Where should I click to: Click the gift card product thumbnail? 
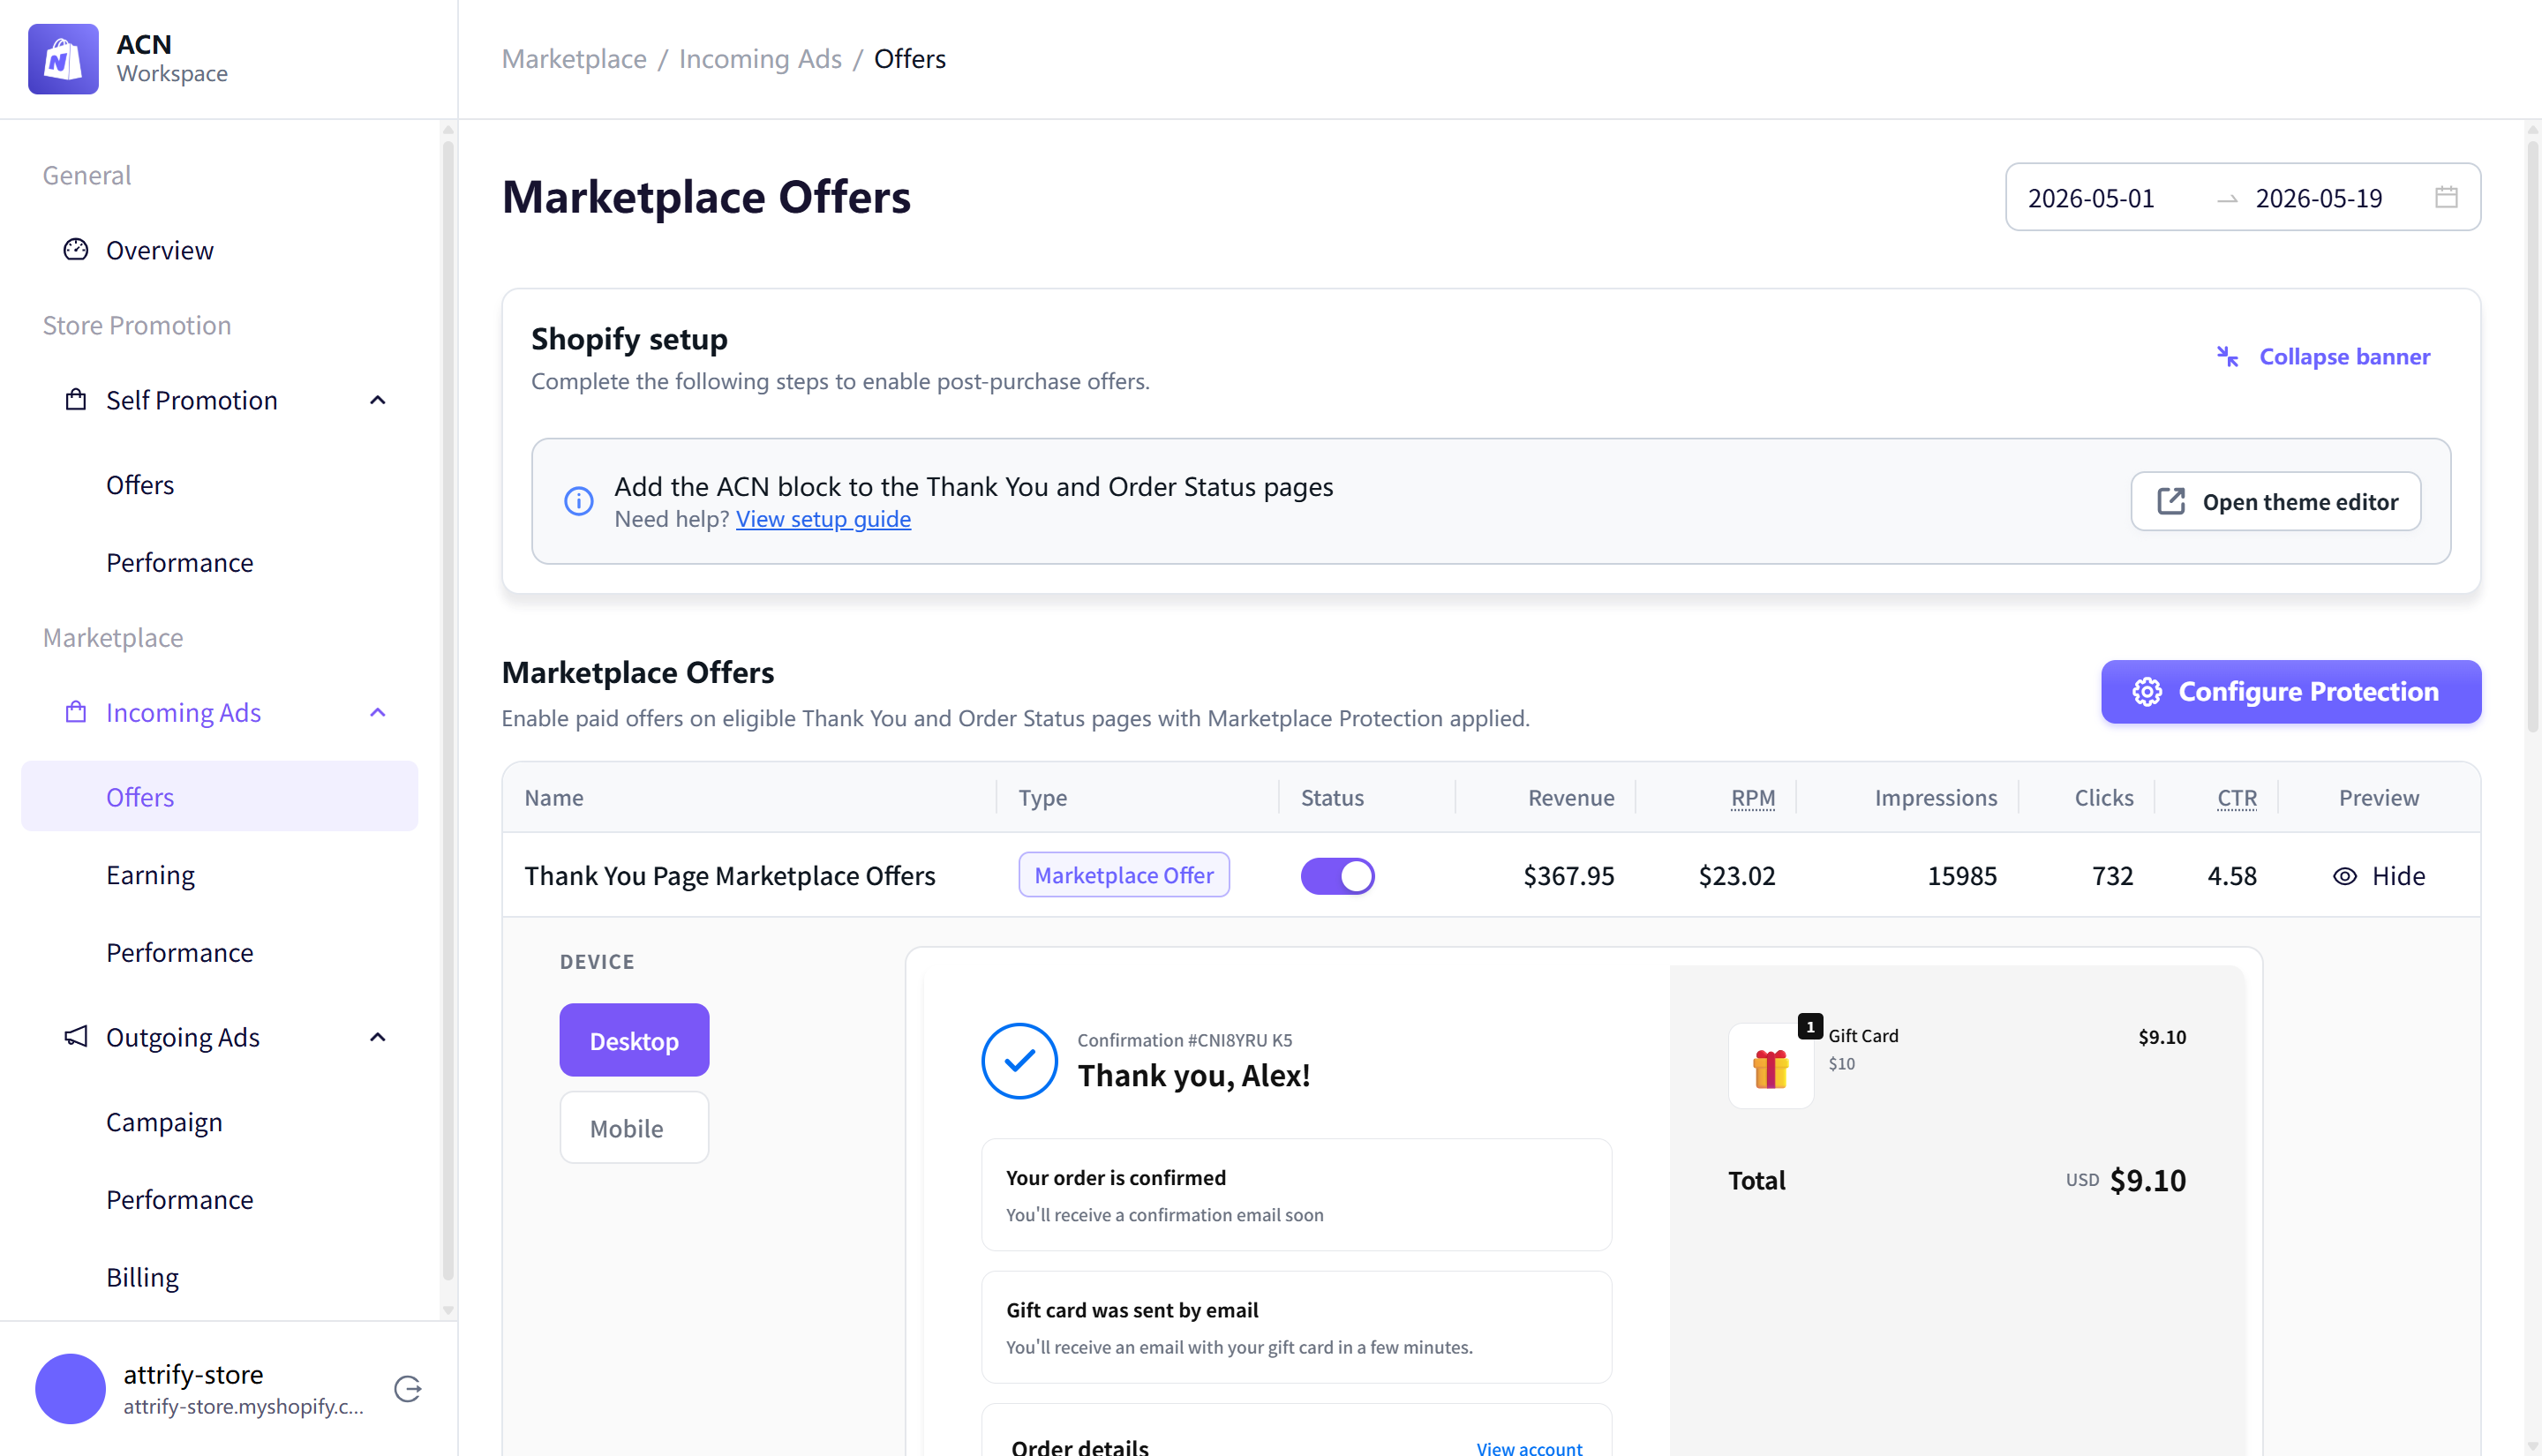pos(1771,1066)
